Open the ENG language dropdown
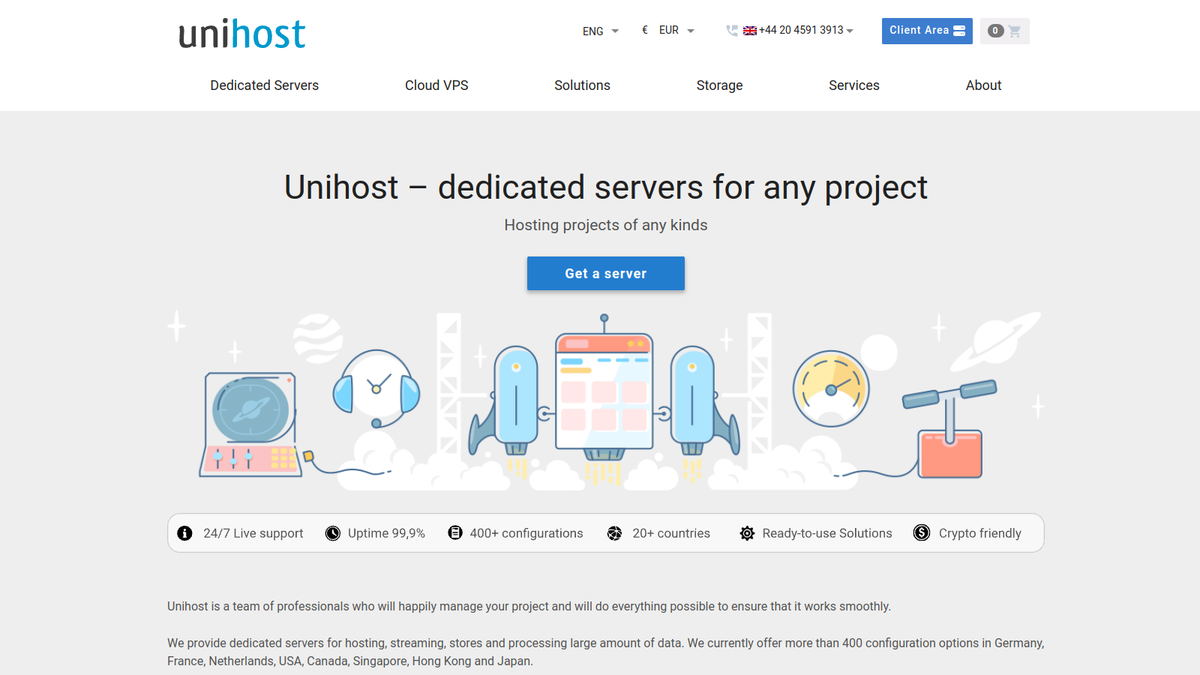Image resolution: width=1200 pixels, height=675 pixels. [x=600, y=31]
